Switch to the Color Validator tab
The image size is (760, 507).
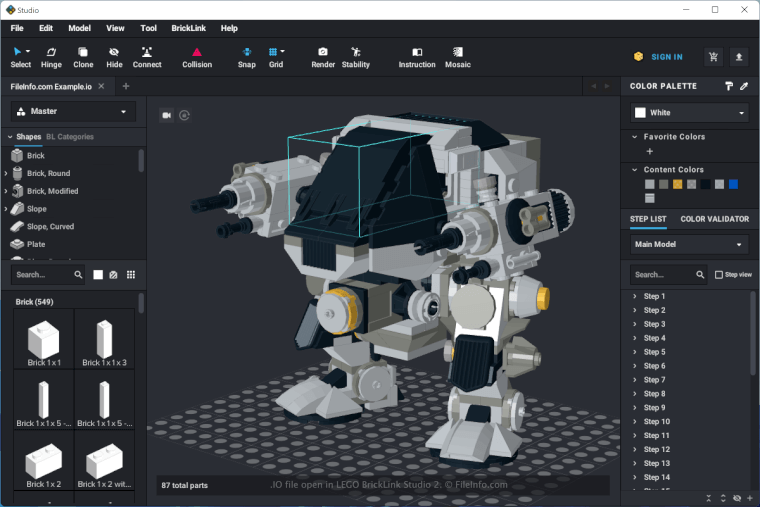[714, 219]
